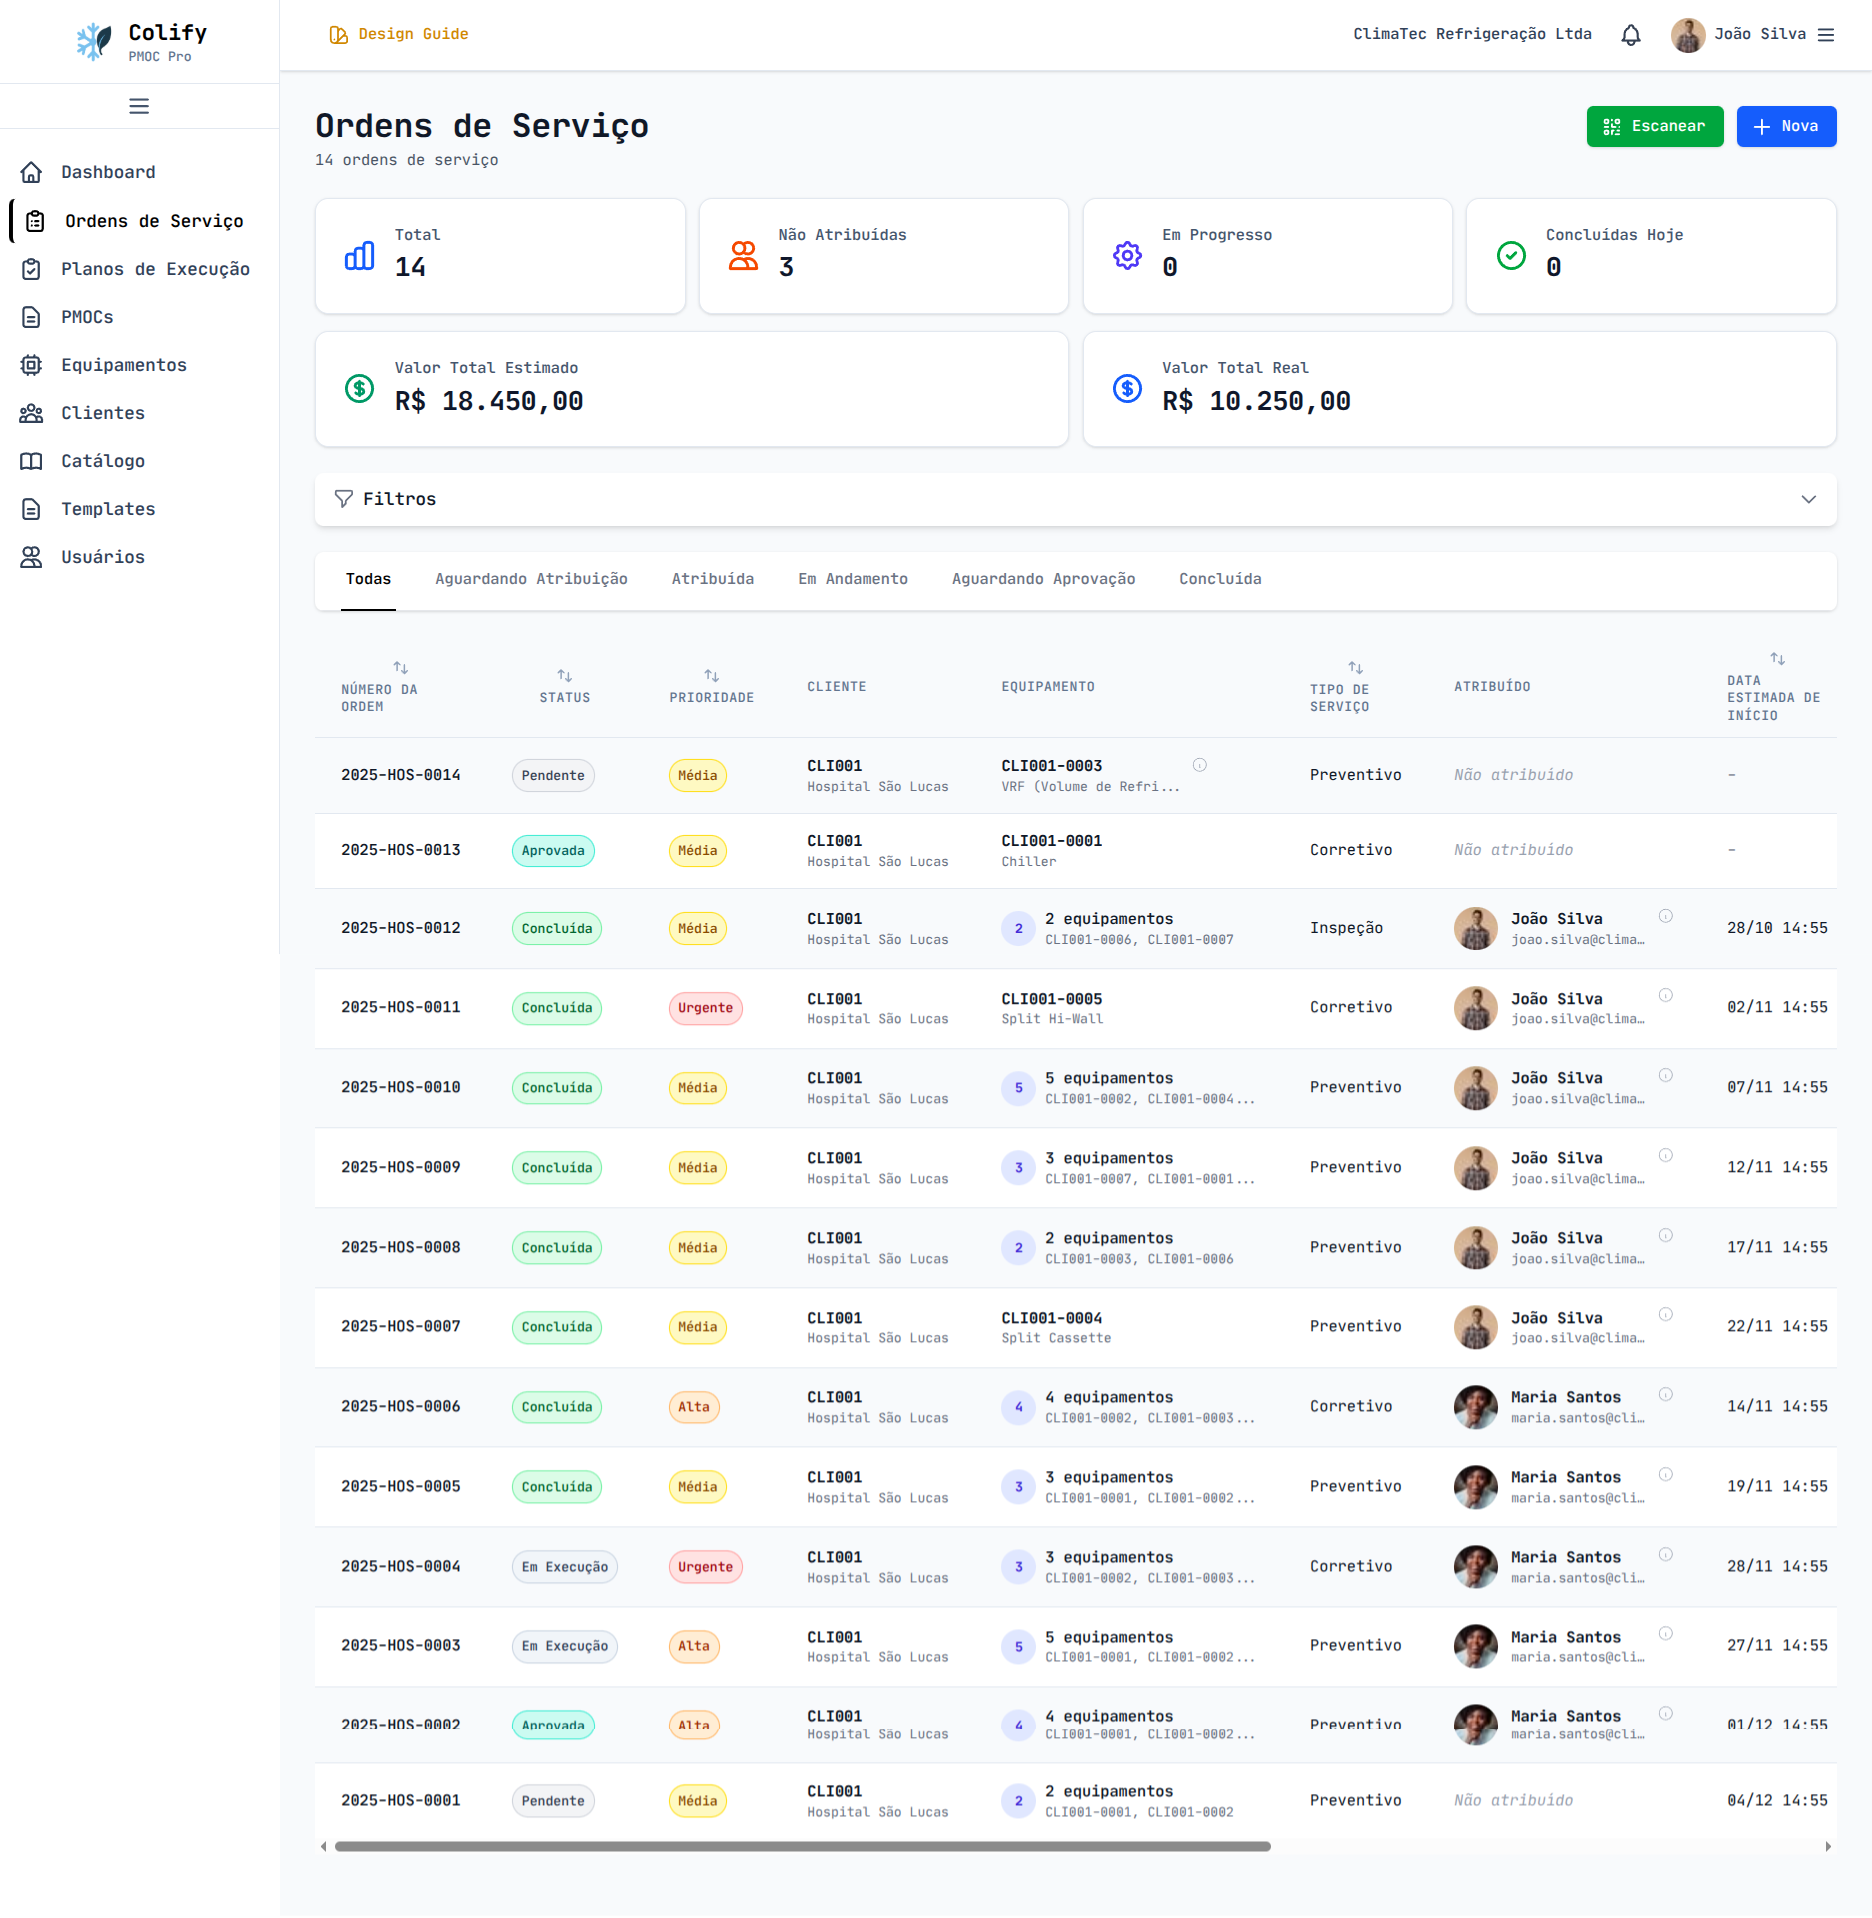Open the user menu icon beside João Silva
The height and width of the screenshot is (1918, 1872).
click(x=1826, y=35)
